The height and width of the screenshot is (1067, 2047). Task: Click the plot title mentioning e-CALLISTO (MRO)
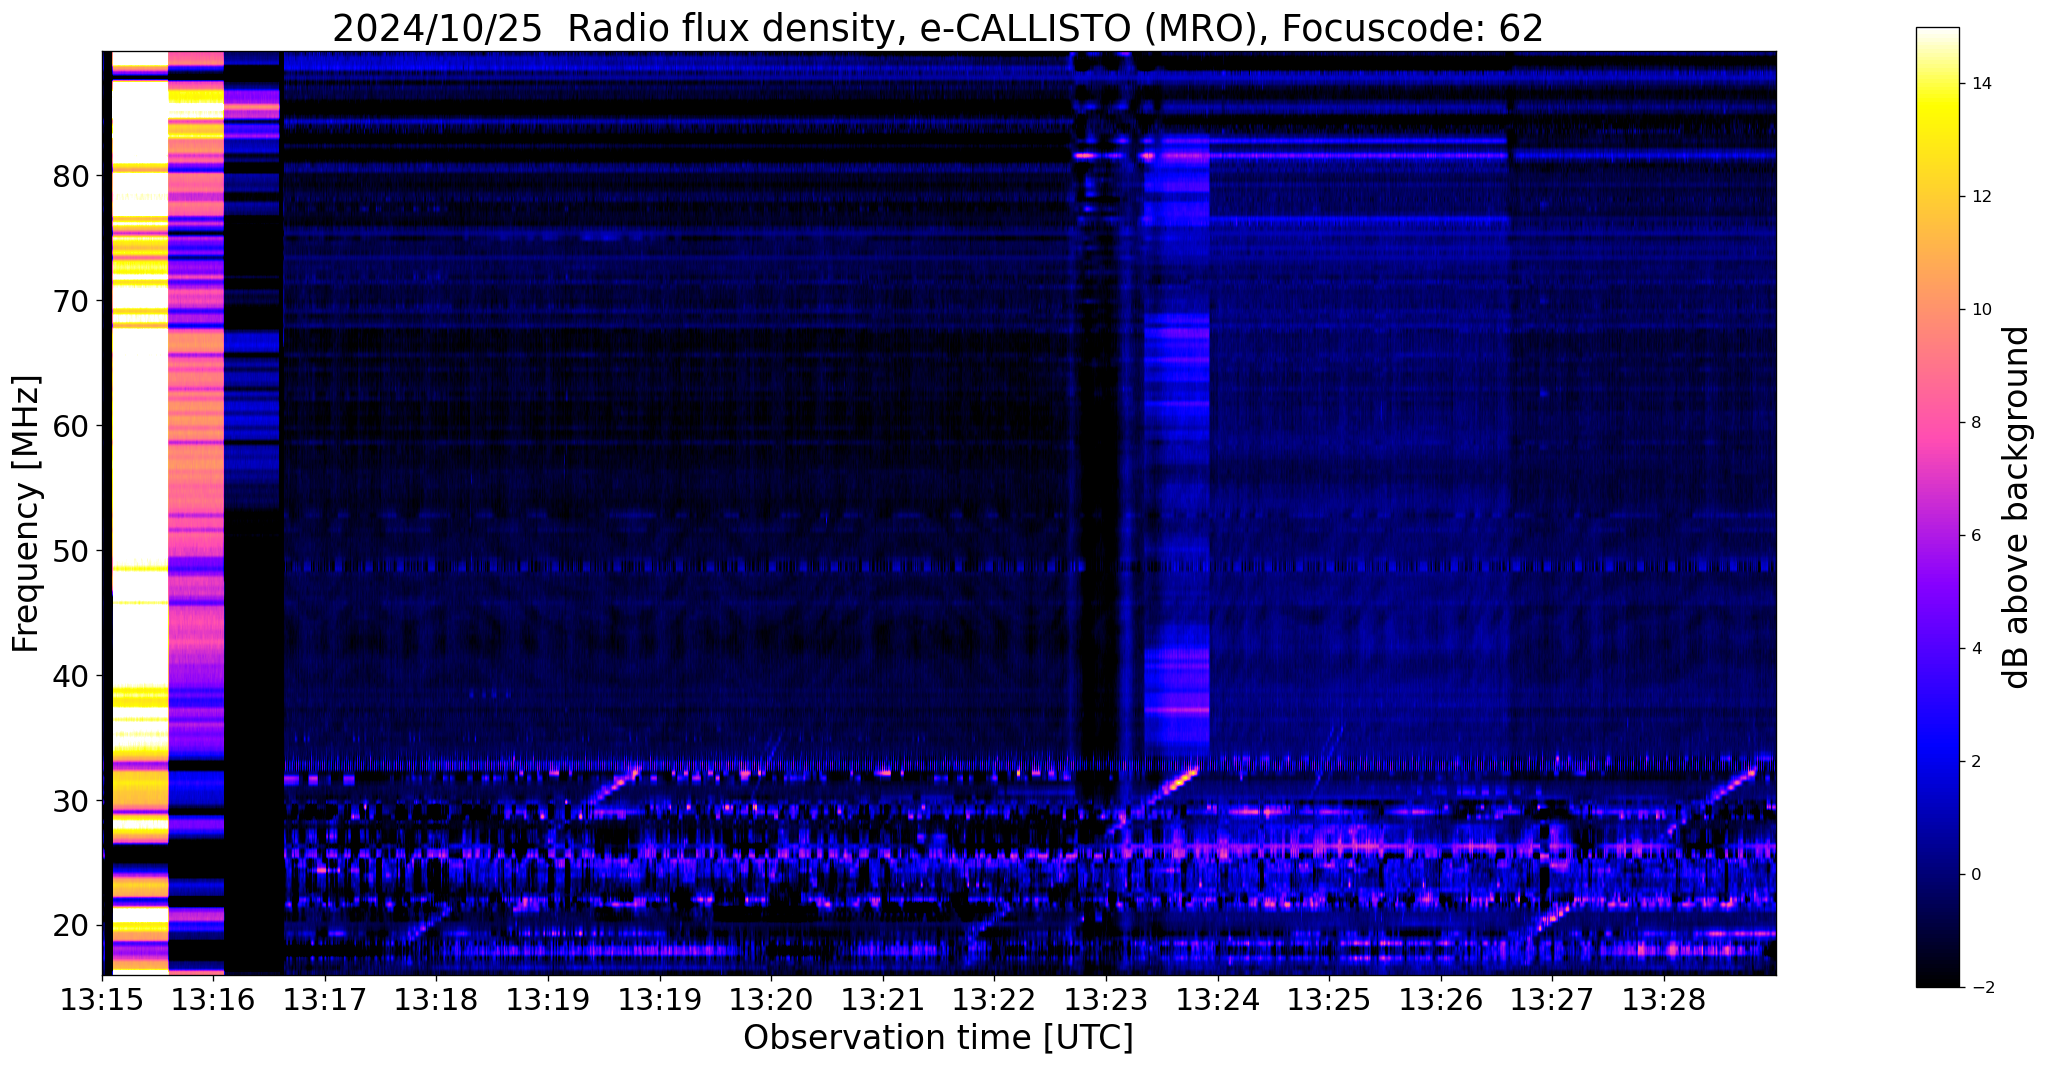tap(938, 29)
